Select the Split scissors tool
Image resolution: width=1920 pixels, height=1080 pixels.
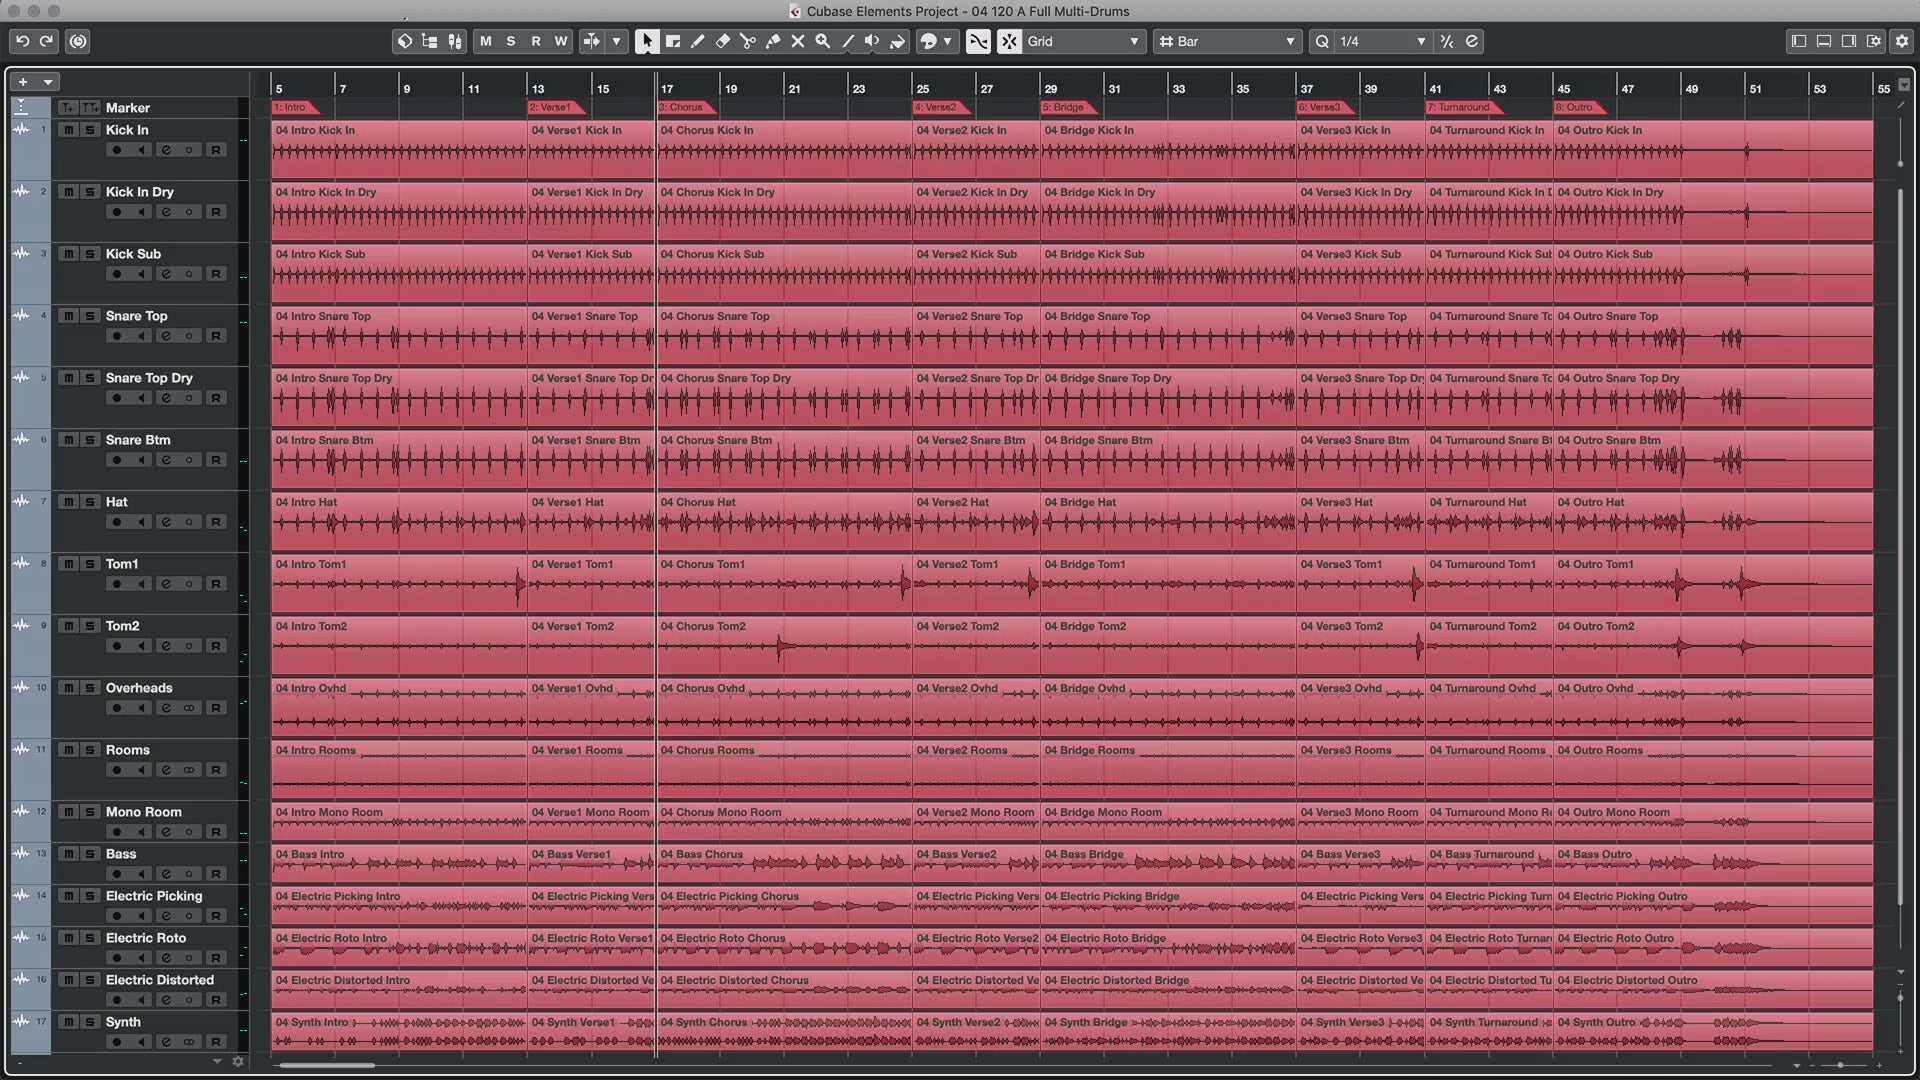tap(748, 41)
